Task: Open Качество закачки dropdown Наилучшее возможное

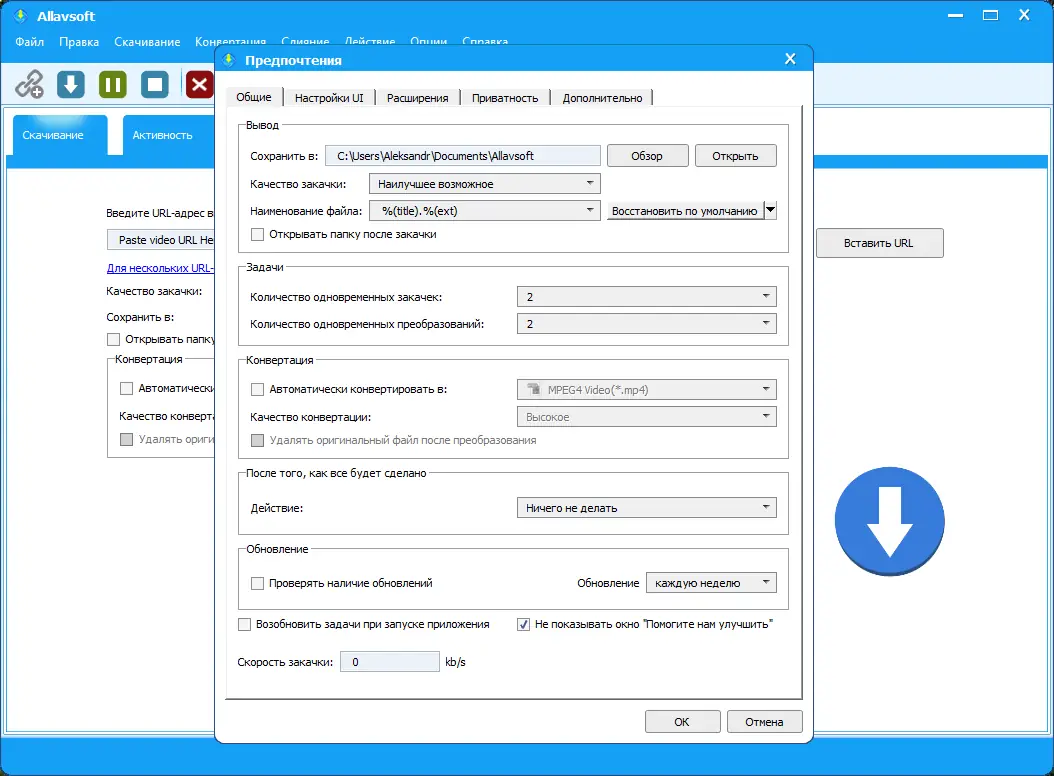Action: coord(485,184)
